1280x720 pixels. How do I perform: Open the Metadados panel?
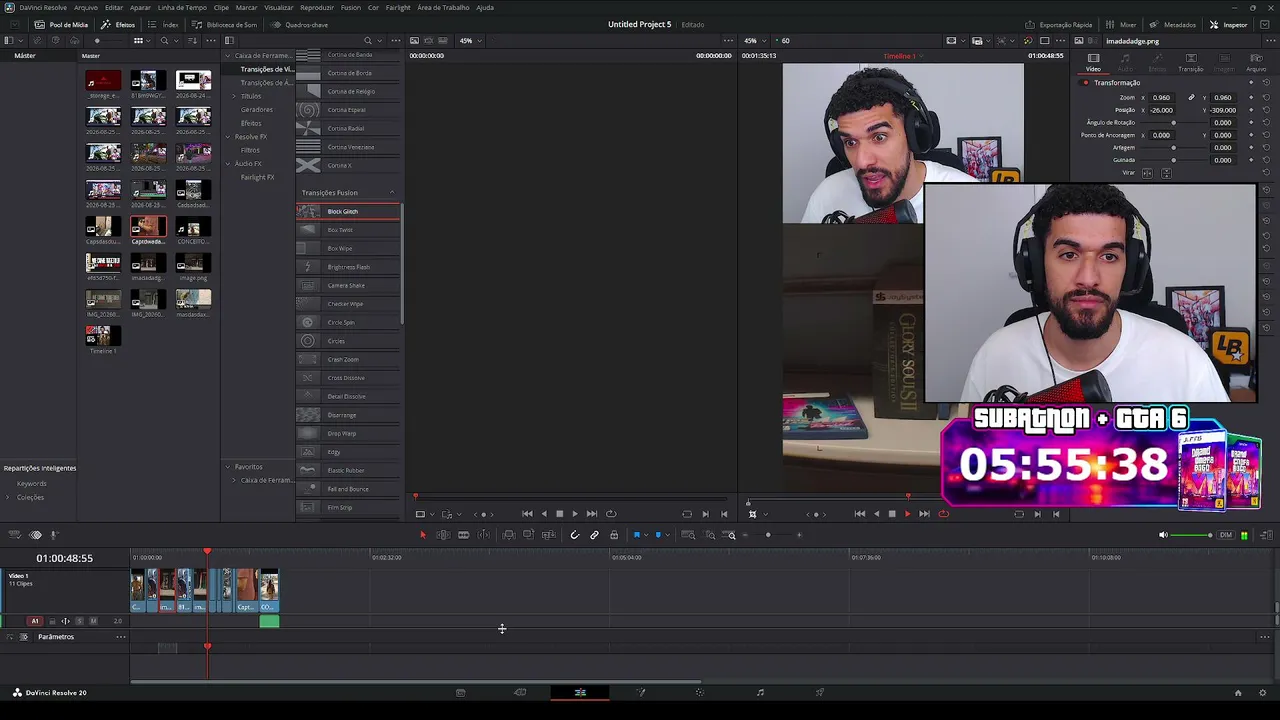point(1173,24)
